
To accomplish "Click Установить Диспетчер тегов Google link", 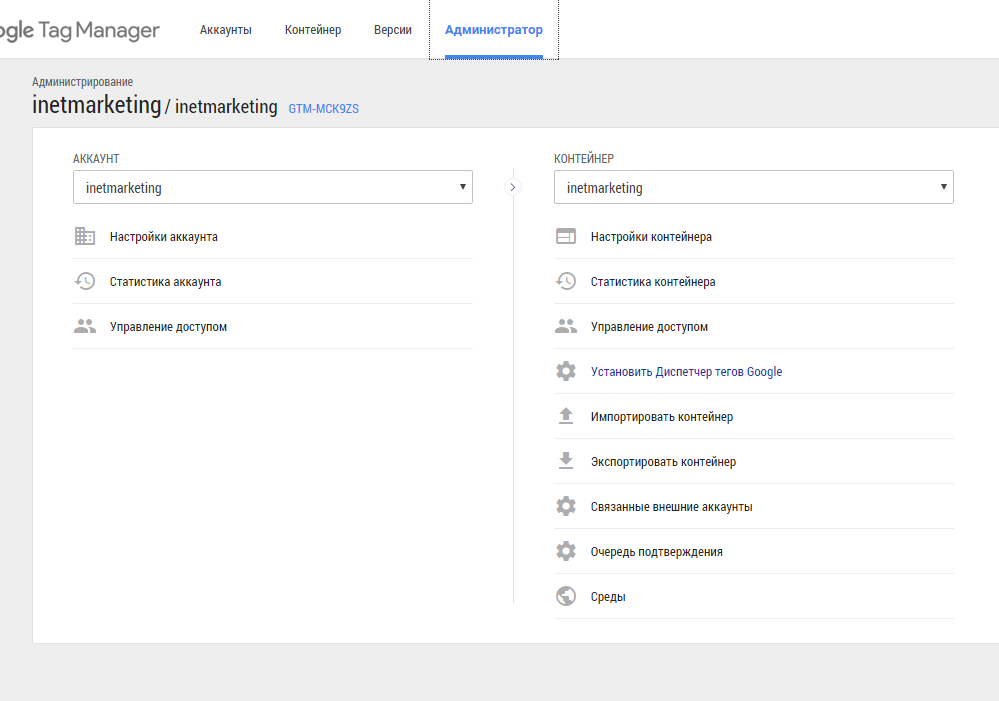I will [686, 372].
